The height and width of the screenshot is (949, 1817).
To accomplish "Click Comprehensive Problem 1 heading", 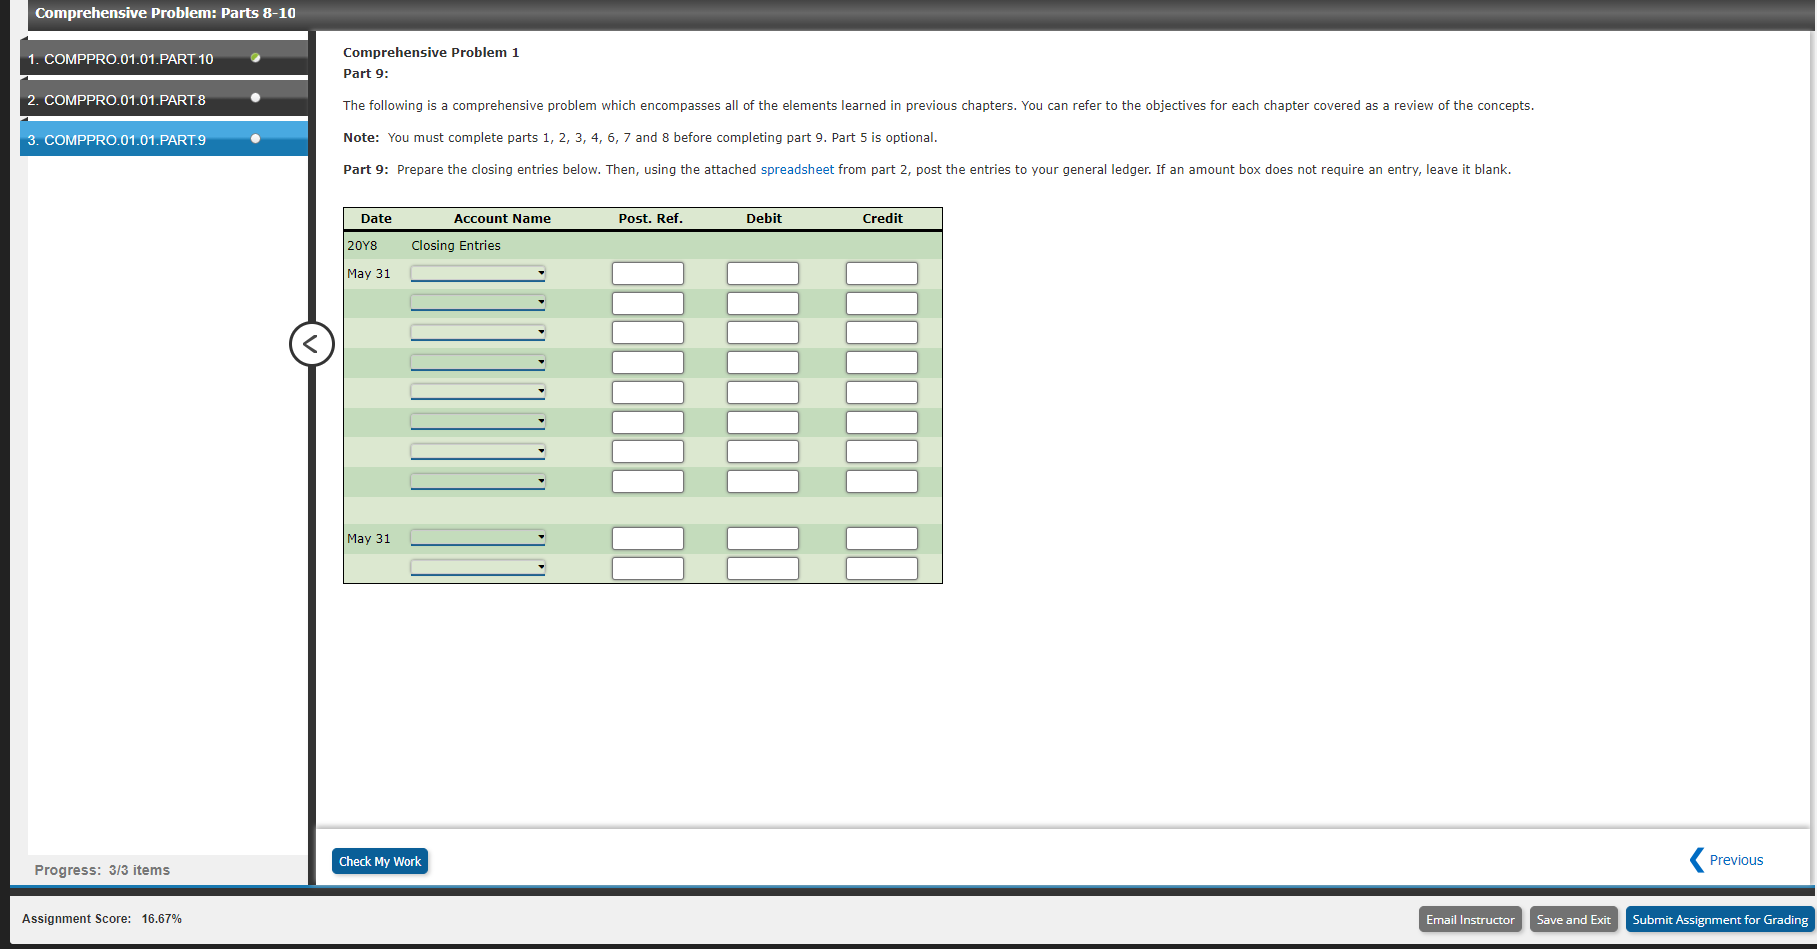I will [431, 52].
